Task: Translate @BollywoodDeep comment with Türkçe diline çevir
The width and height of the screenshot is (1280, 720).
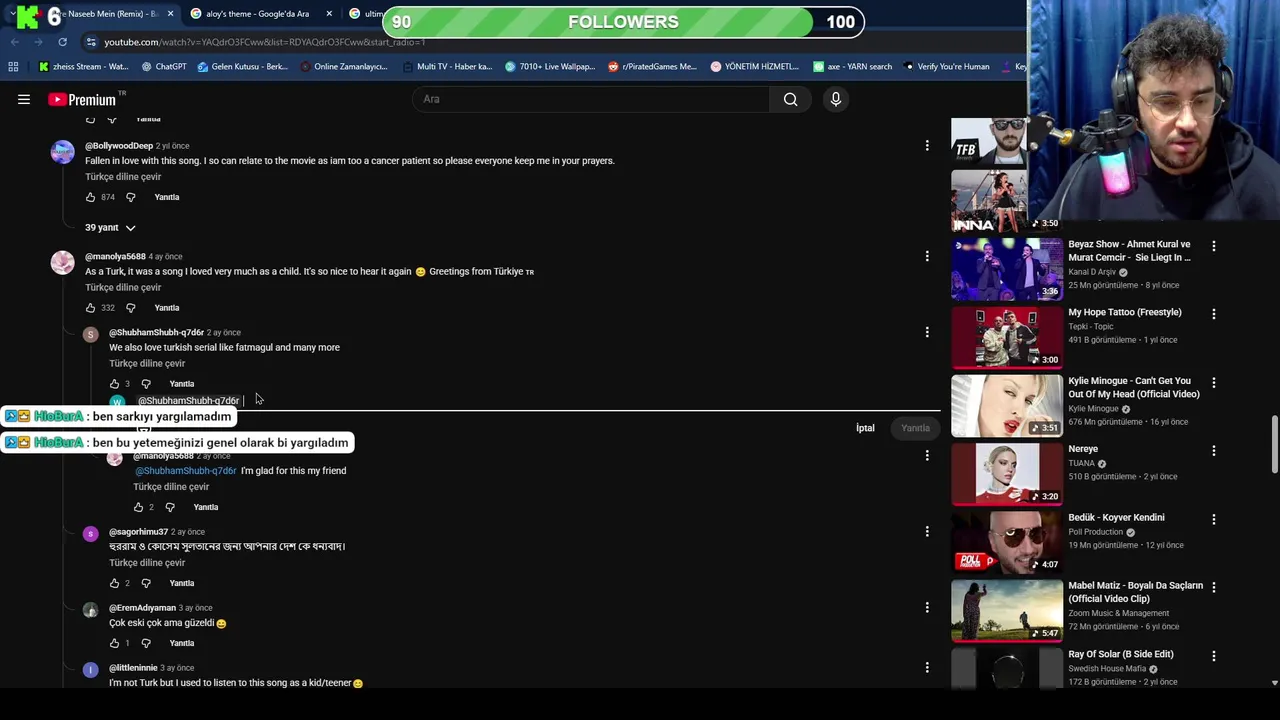Action: click(123, 177)
